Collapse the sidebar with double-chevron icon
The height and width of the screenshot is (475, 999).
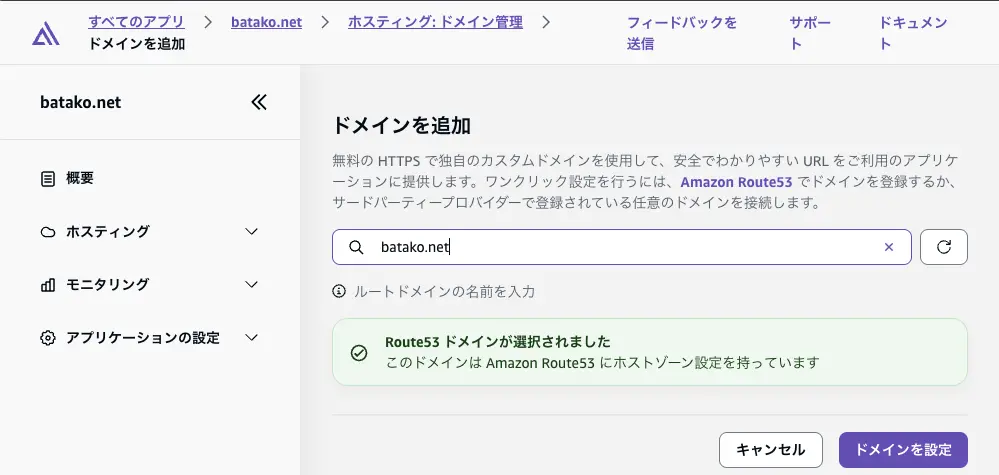pyautogui.click(x=259, y=102)
